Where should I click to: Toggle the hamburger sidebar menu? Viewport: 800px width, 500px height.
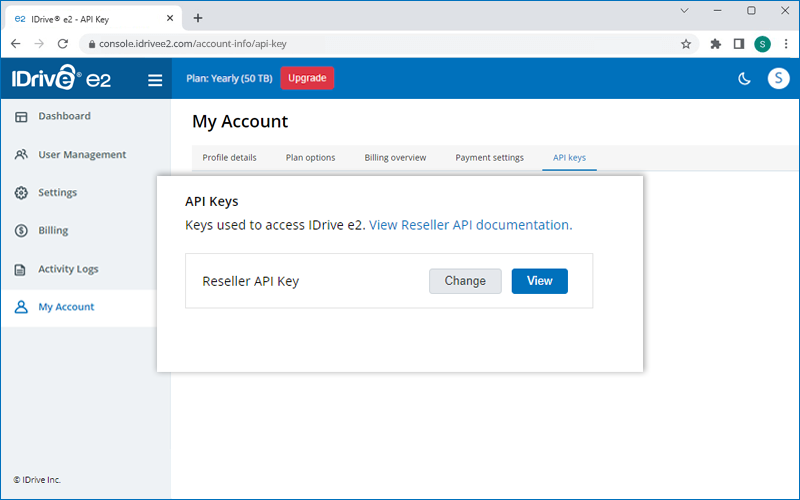point(155,80)
